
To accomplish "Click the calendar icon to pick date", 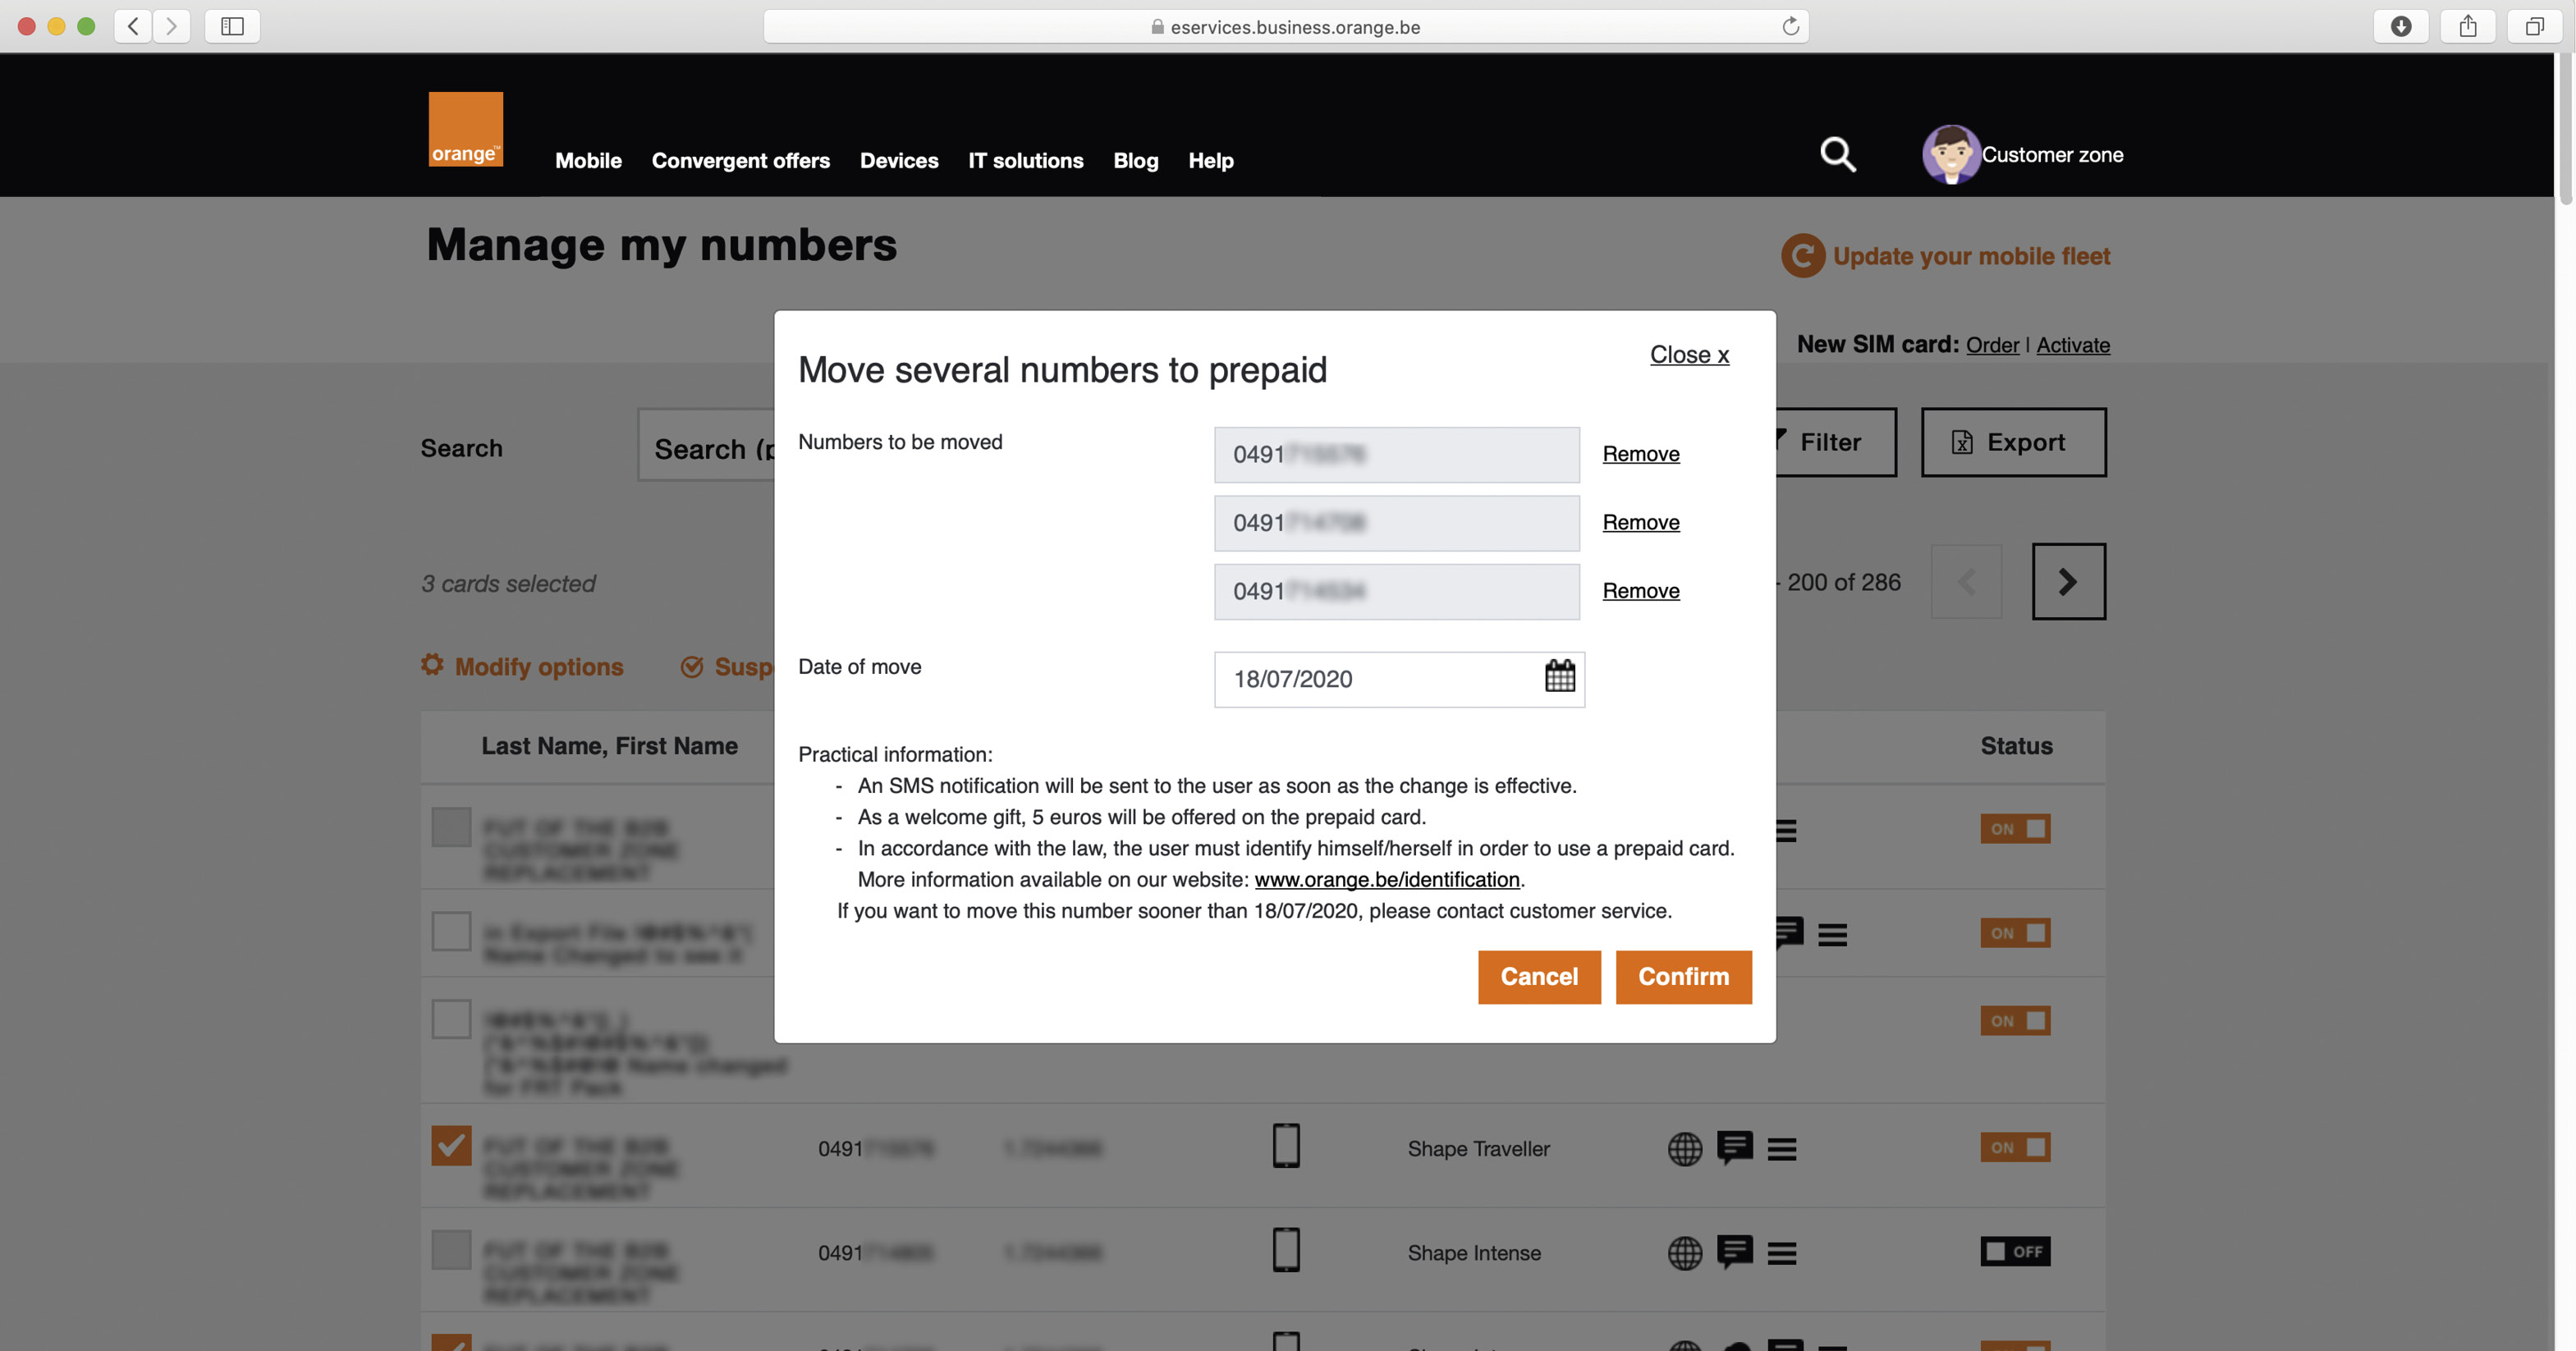I will pos(1559,676).
